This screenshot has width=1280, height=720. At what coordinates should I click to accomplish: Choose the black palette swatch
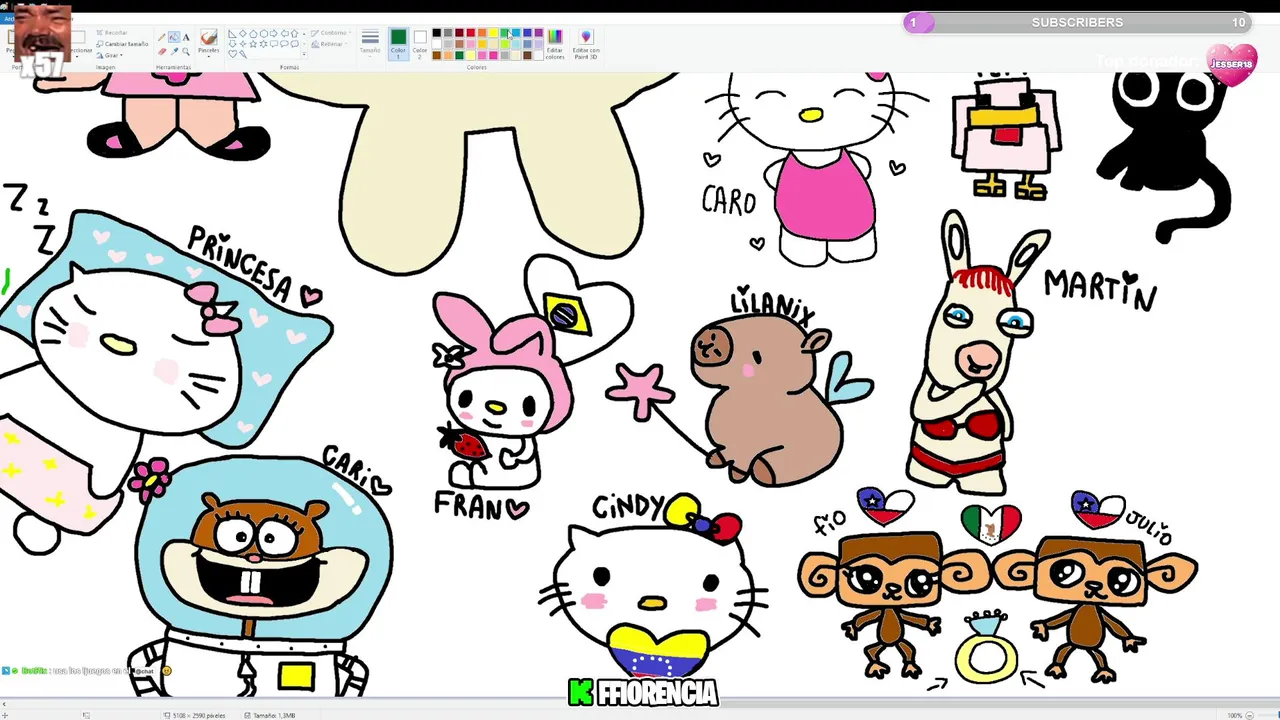437,32
